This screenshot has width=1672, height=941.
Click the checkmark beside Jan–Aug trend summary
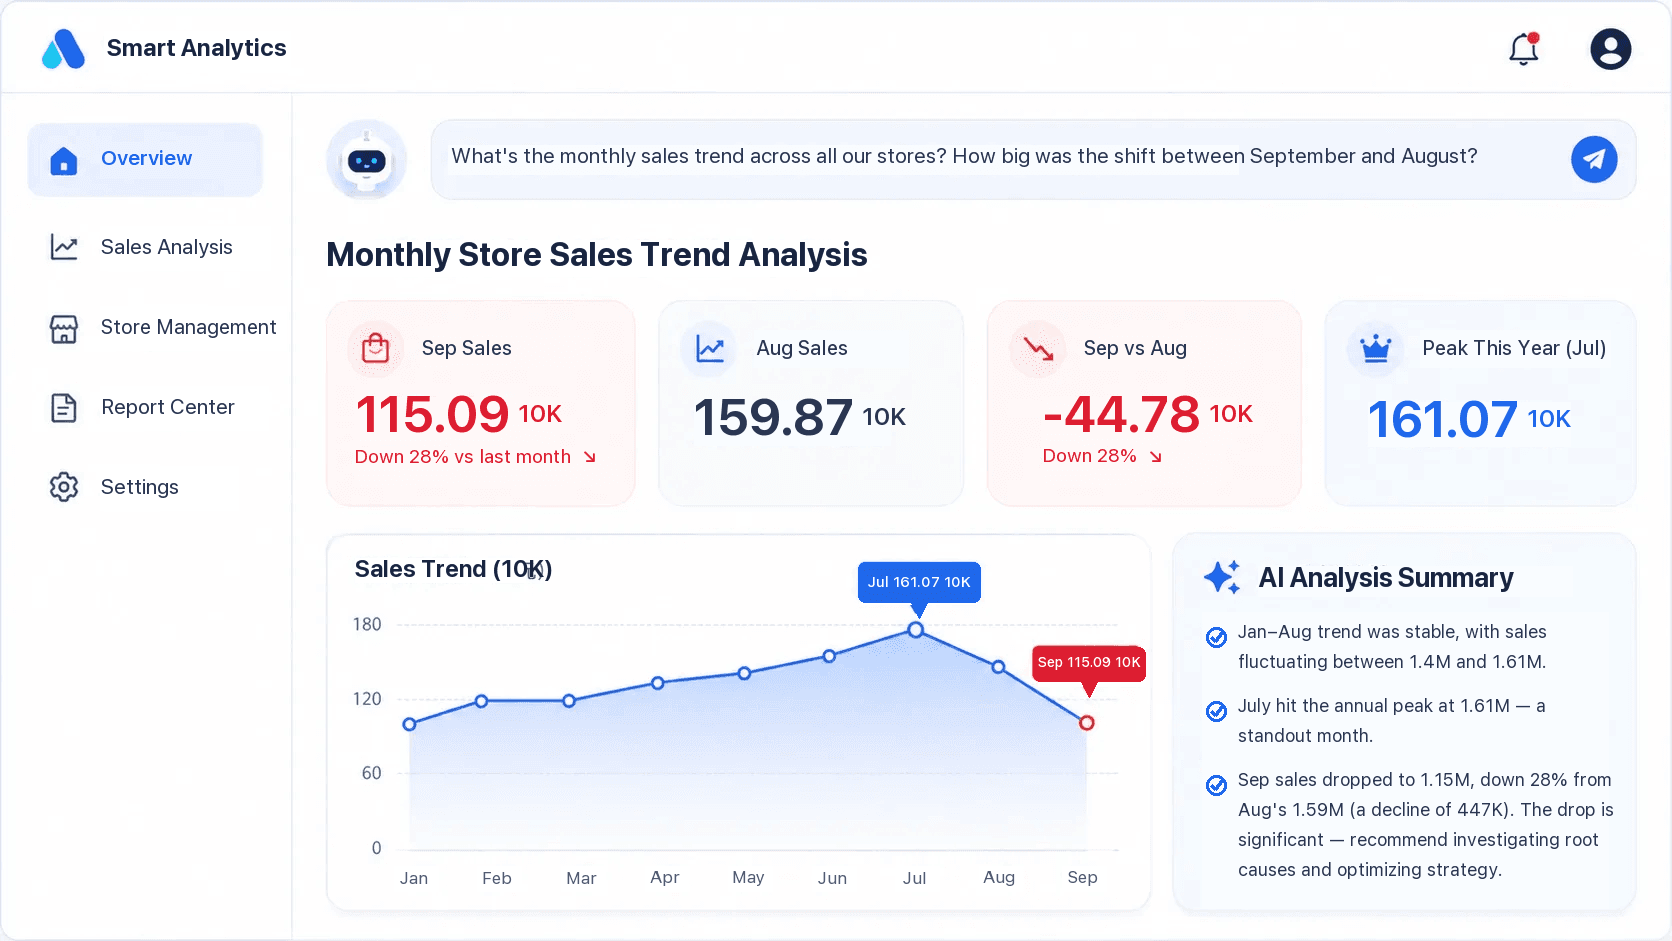[1216, 637]
